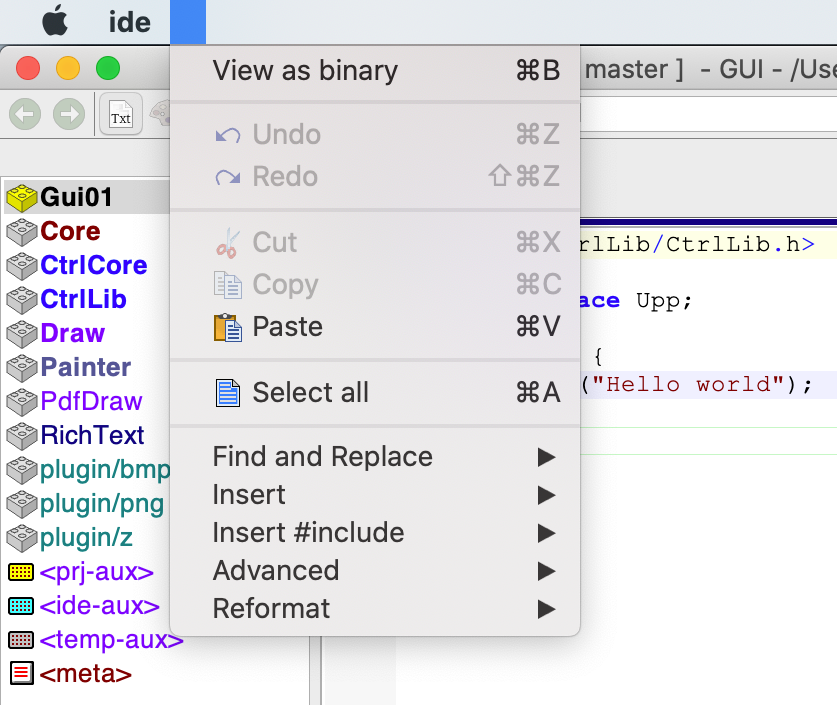Screen dimensions: 837x705
Task: Click the back navigation arrow icon
Action: point(25,115)
